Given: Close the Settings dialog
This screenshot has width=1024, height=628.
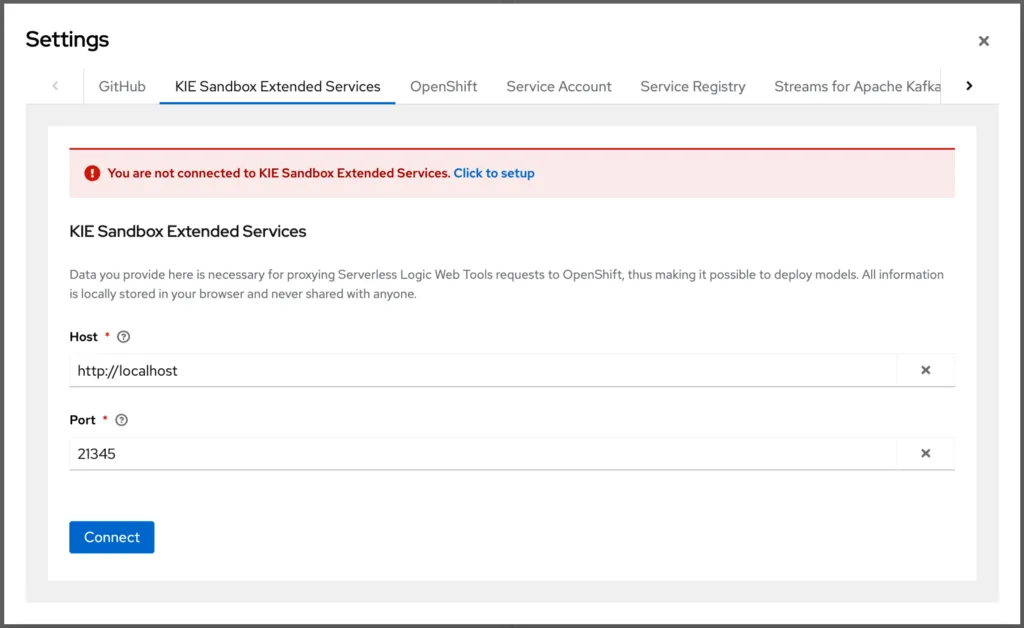Looking at the screenshot, I should [x=984, y=41].
